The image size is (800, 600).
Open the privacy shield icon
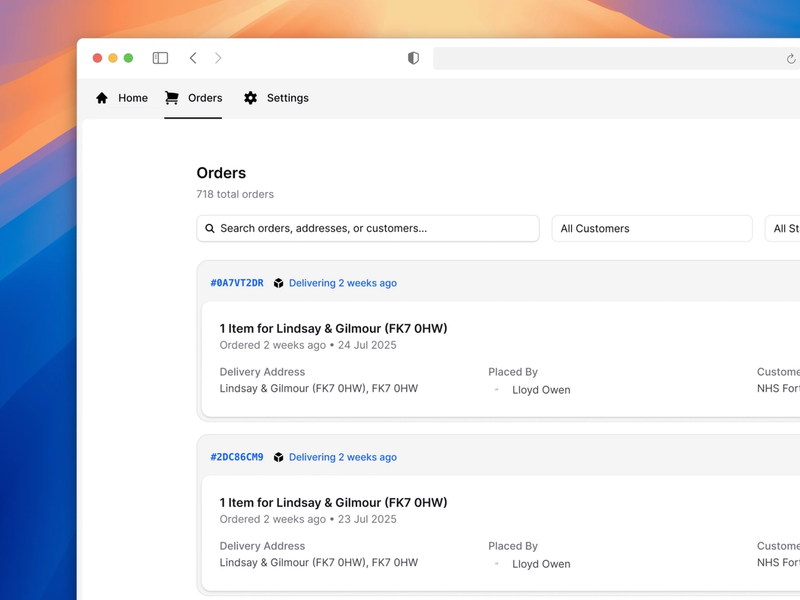pos(413,58)
